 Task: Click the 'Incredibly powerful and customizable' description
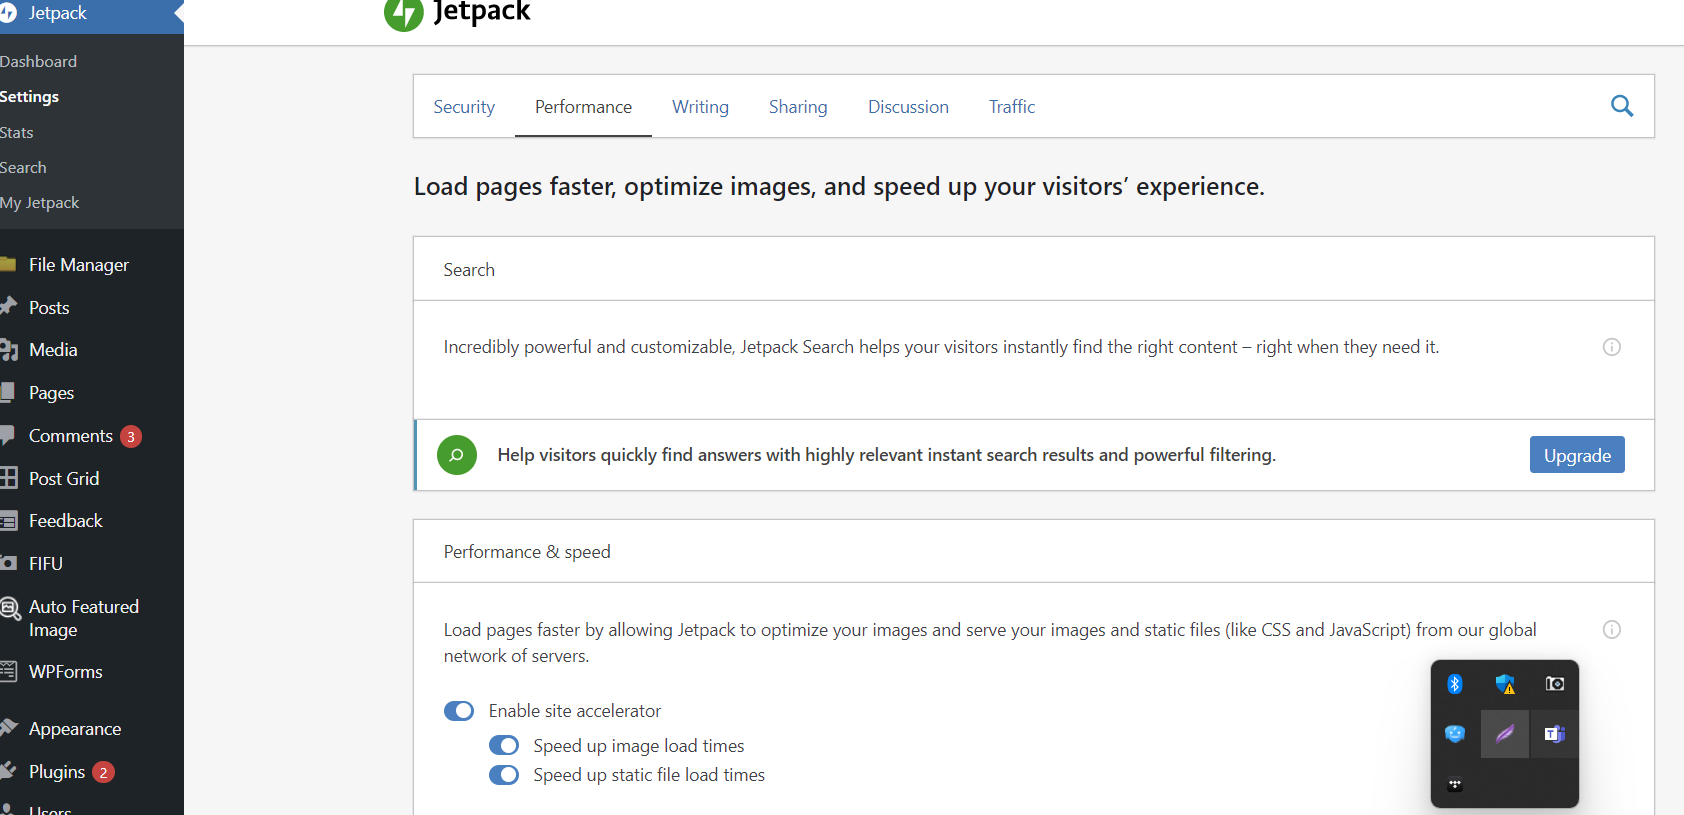point(941,347)
